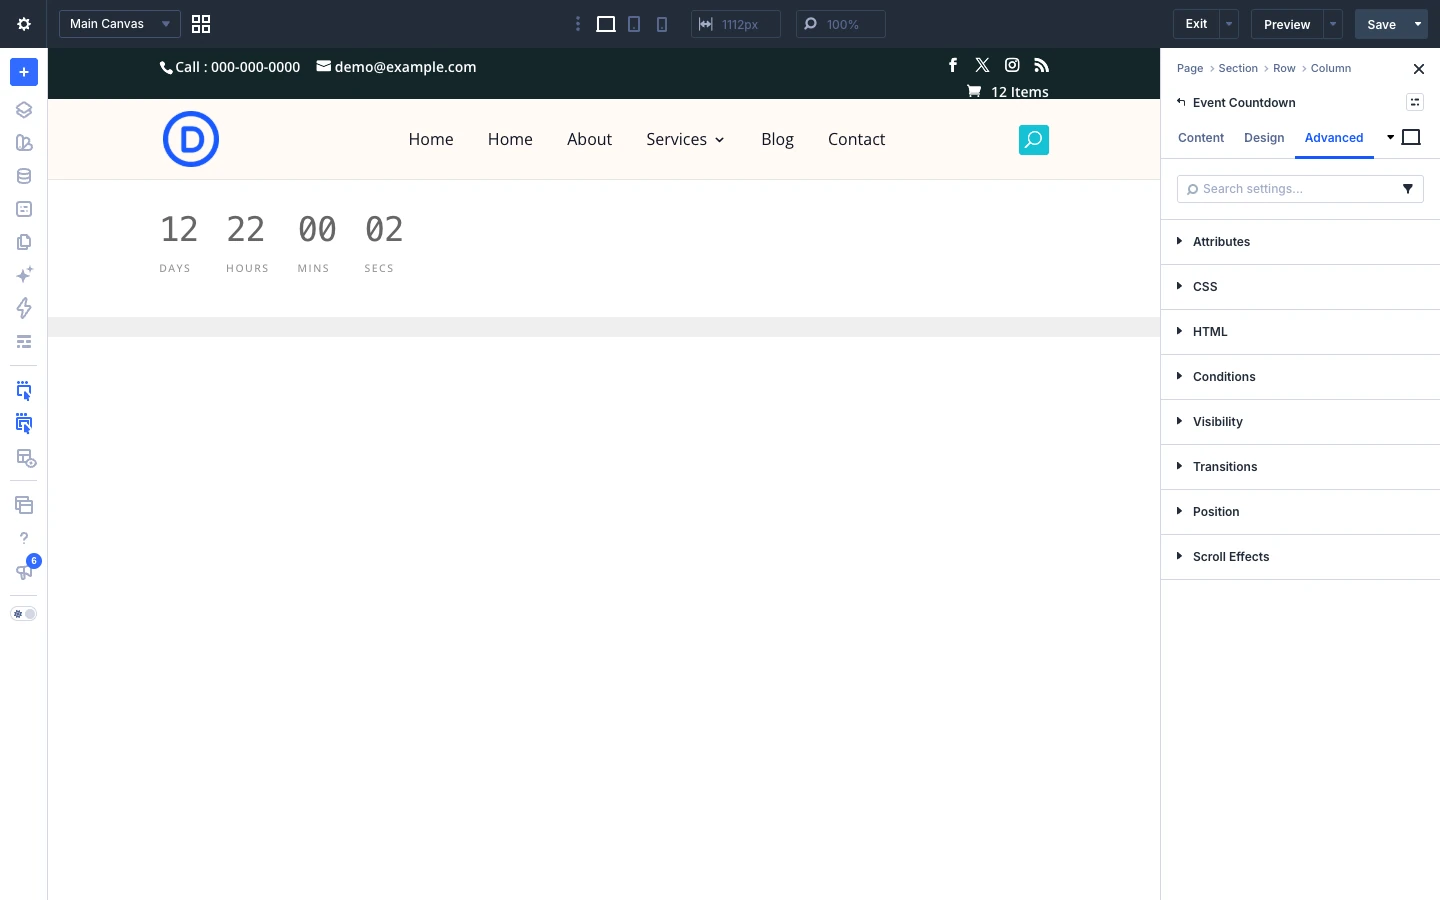This screenshot has width=1440, height=900.
Task: Select the Advanced tab
Action: 1334,138
